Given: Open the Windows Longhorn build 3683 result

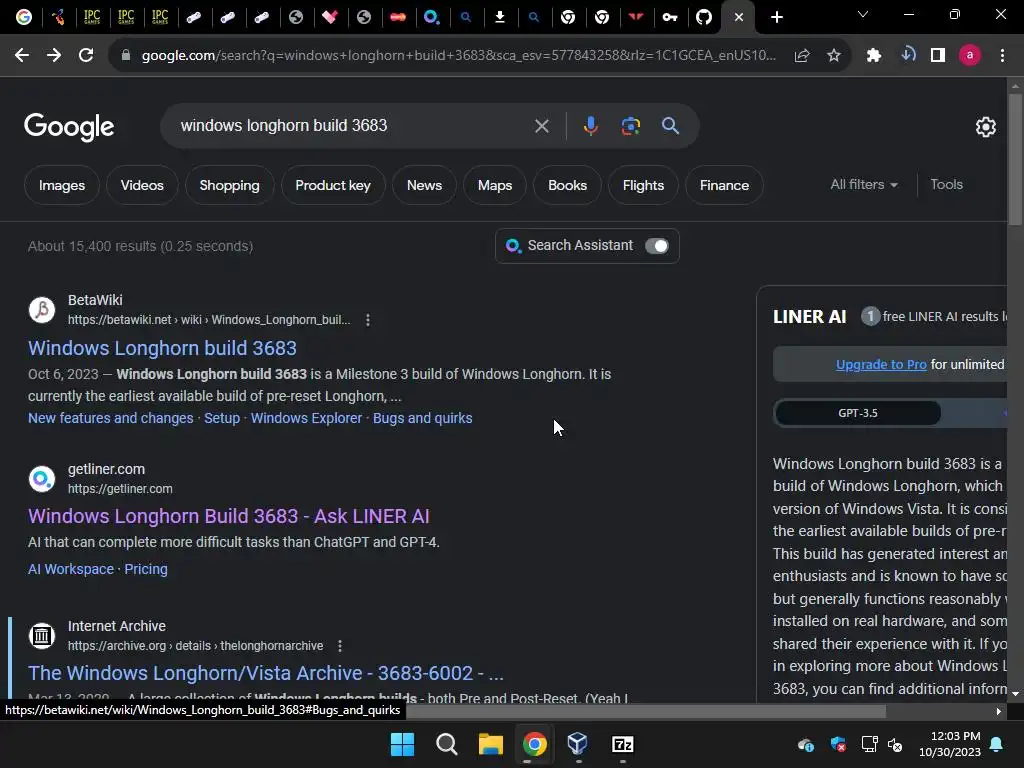Looking at the screenshot, I should [x=162, y=348].
